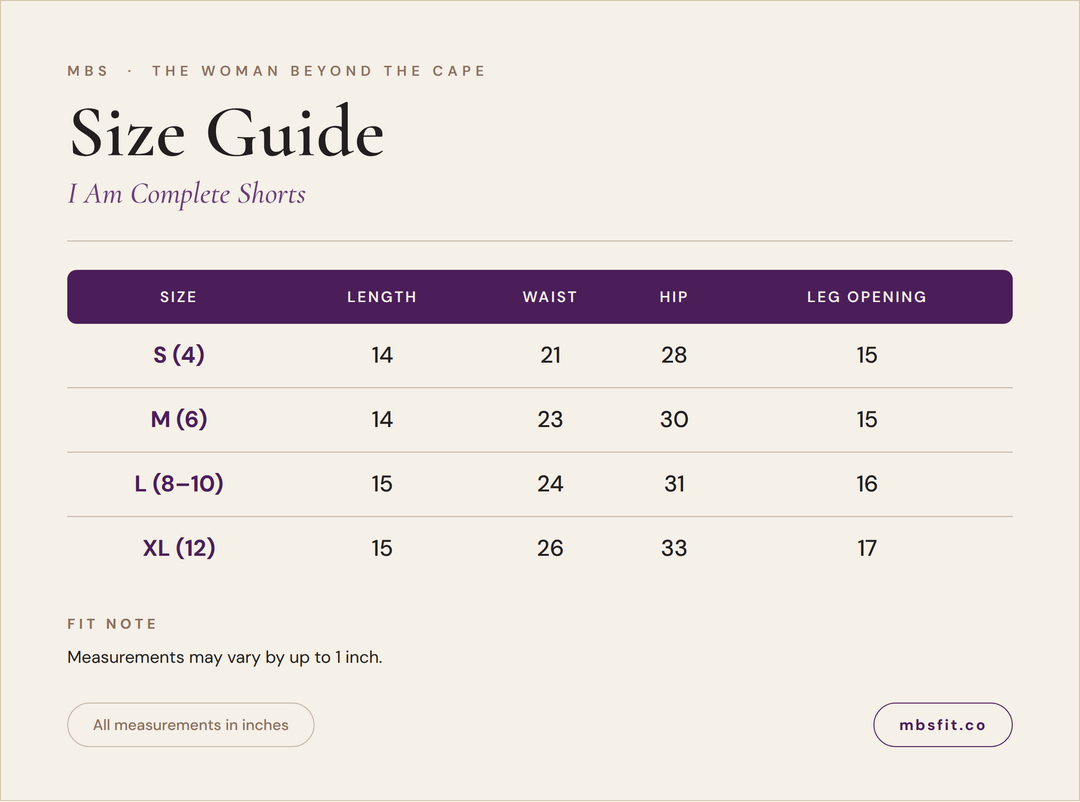Click the Size Guide heading

click(227, 132)
